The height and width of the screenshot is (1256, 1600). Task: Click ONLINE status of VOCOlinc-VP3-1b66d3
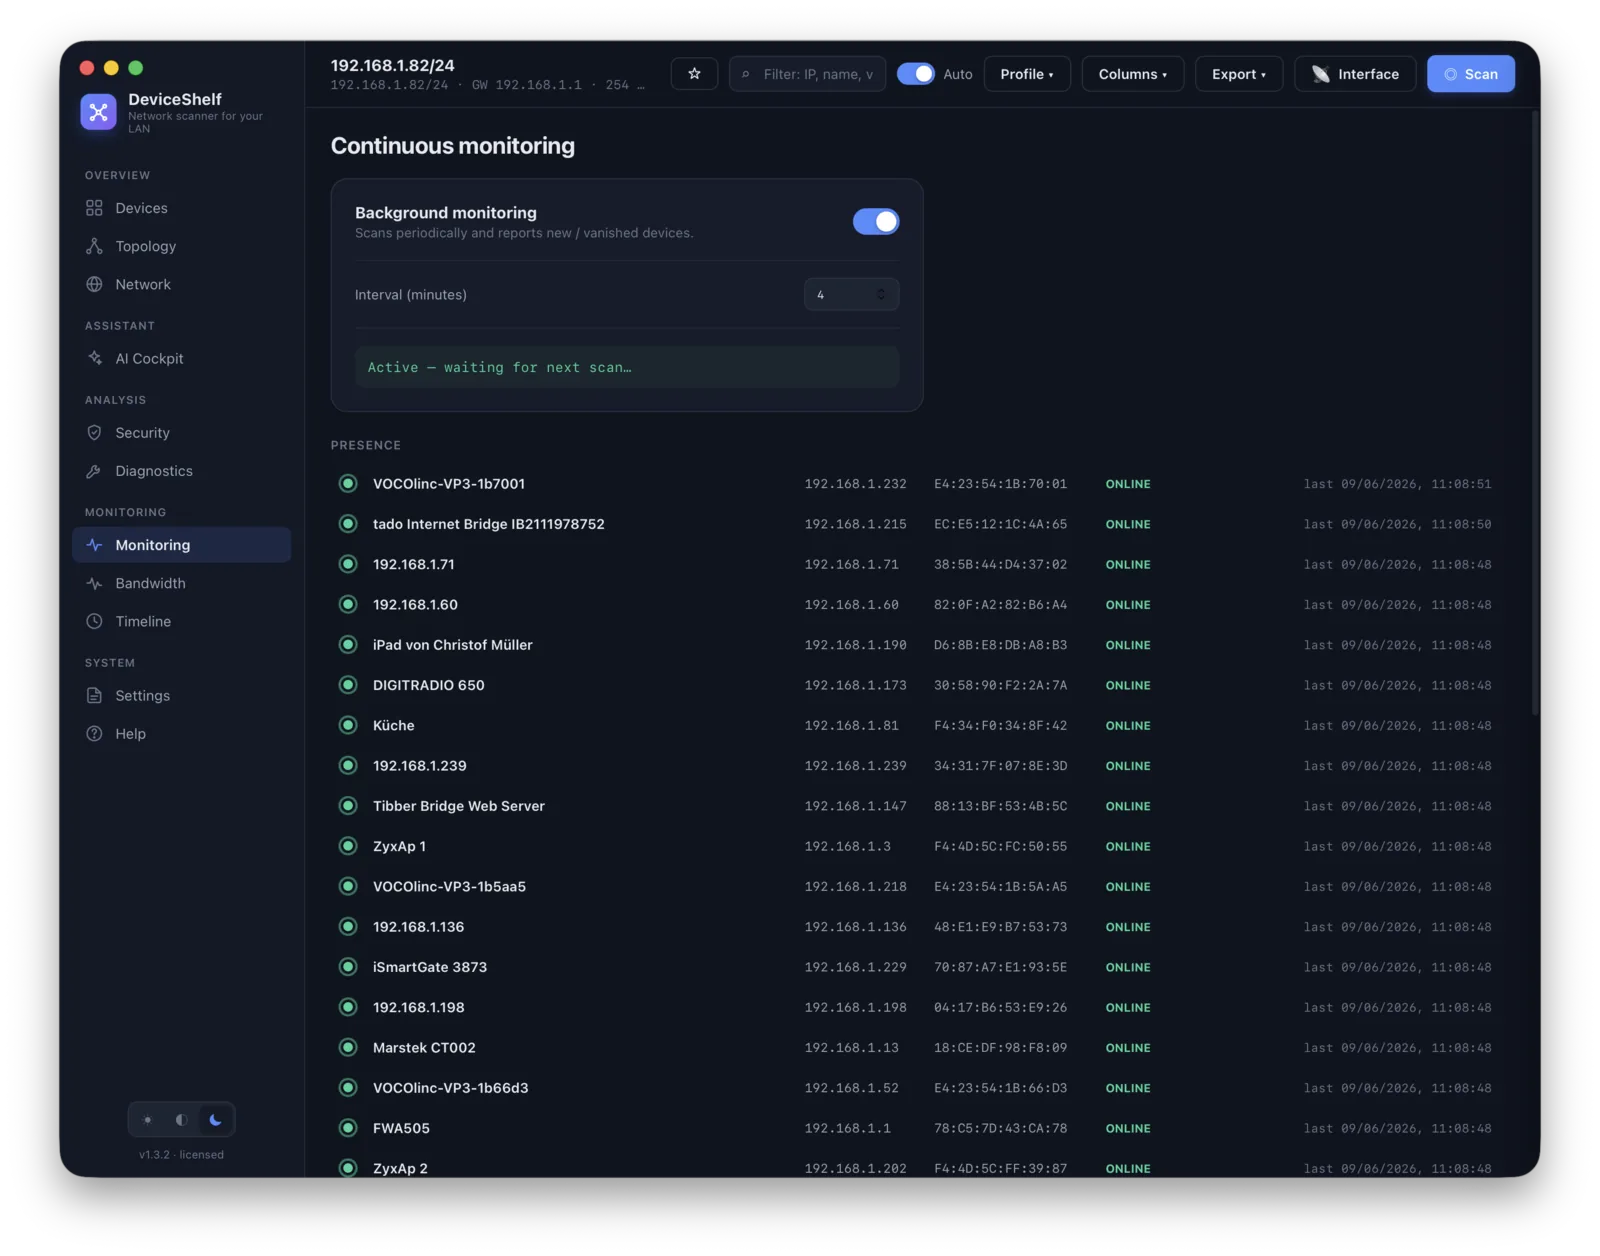(1128, 1089)
